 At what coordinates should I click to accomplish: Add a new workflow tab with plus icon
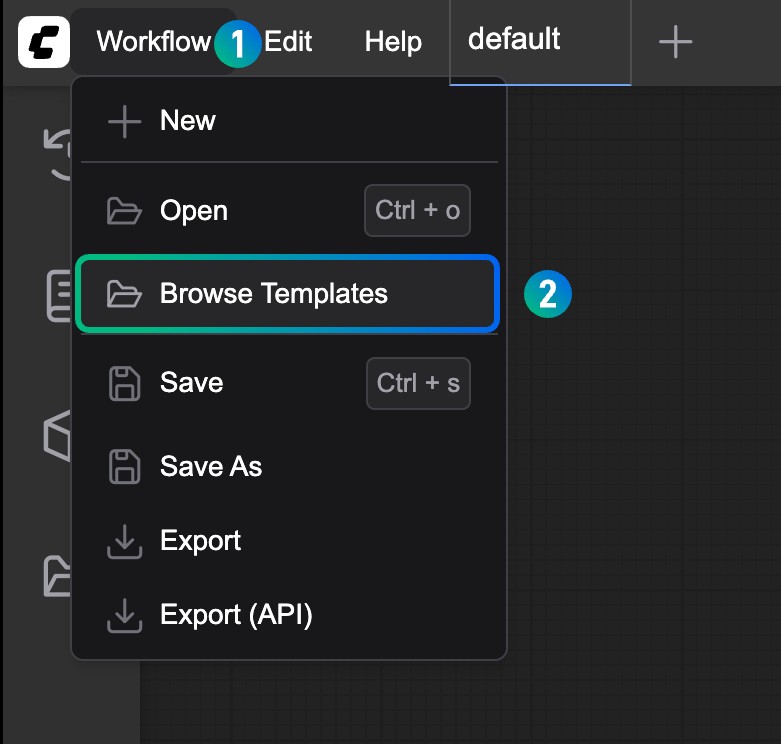click(676, 42)
